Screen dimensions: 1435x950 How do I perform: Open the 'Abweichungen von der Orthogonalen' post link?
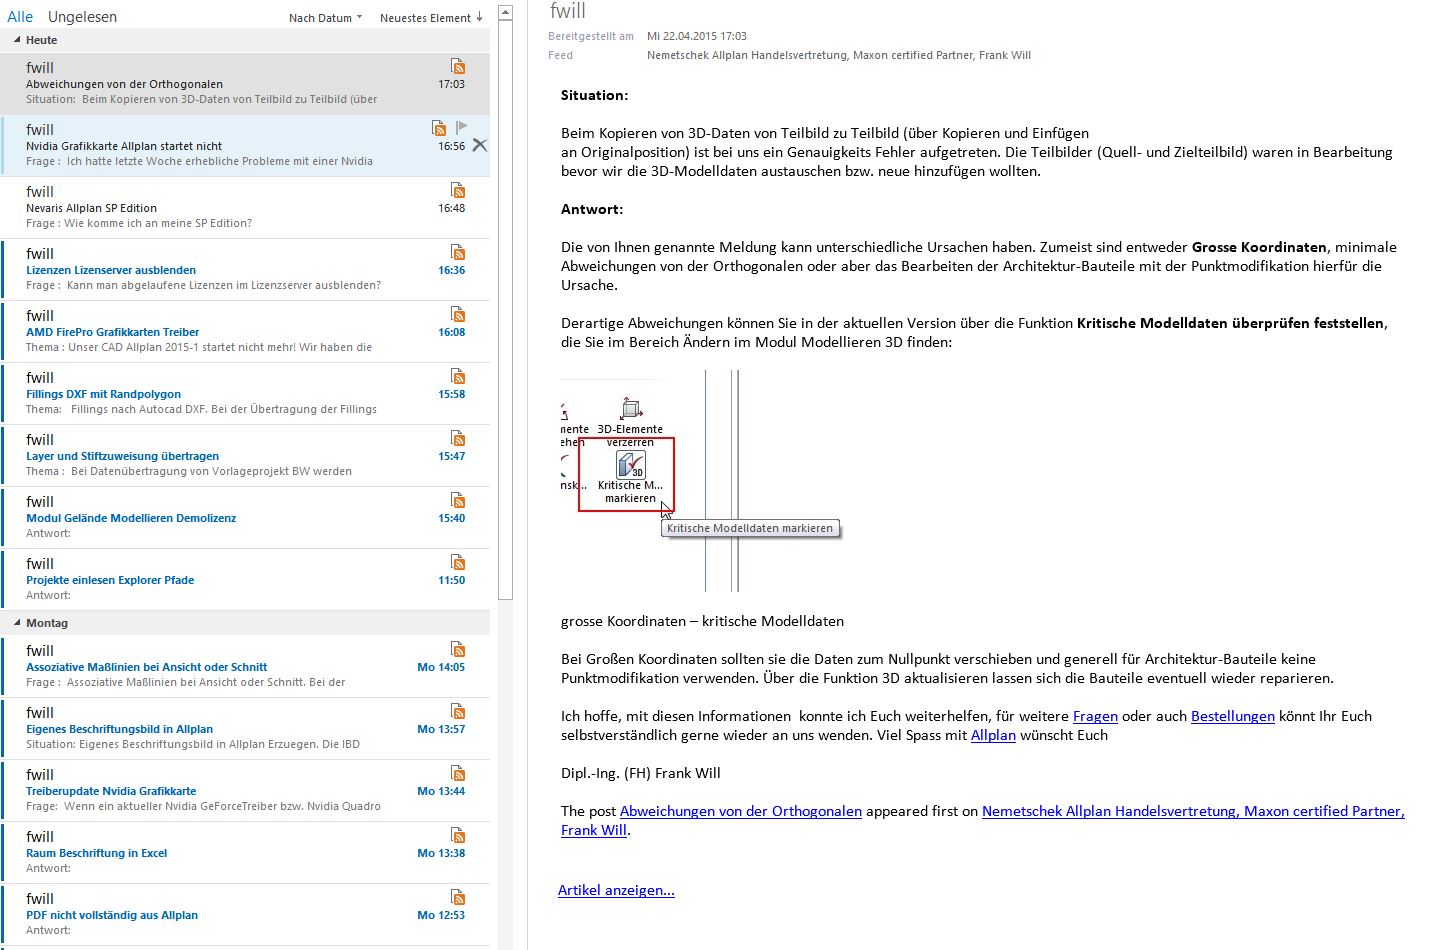pyautogui.click(x=741, y=811)
